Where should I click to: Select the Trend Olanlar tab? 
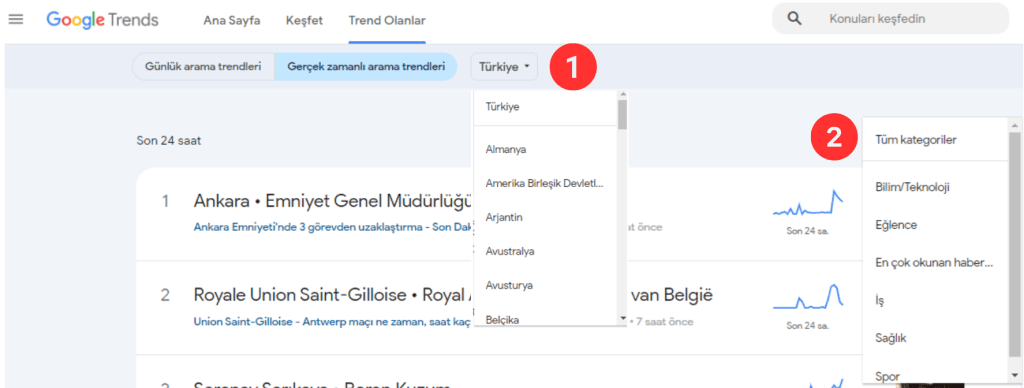(x=387, y=20)
